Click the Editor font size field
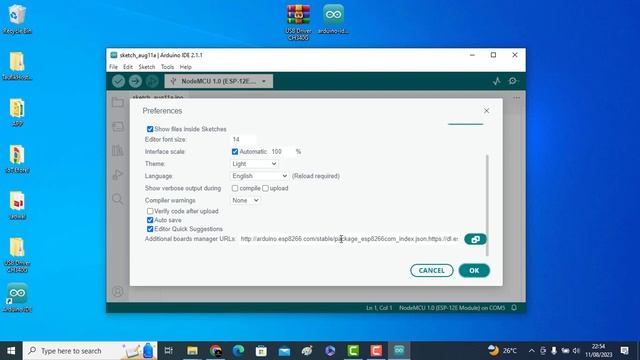640x360 pixels. 244,140
